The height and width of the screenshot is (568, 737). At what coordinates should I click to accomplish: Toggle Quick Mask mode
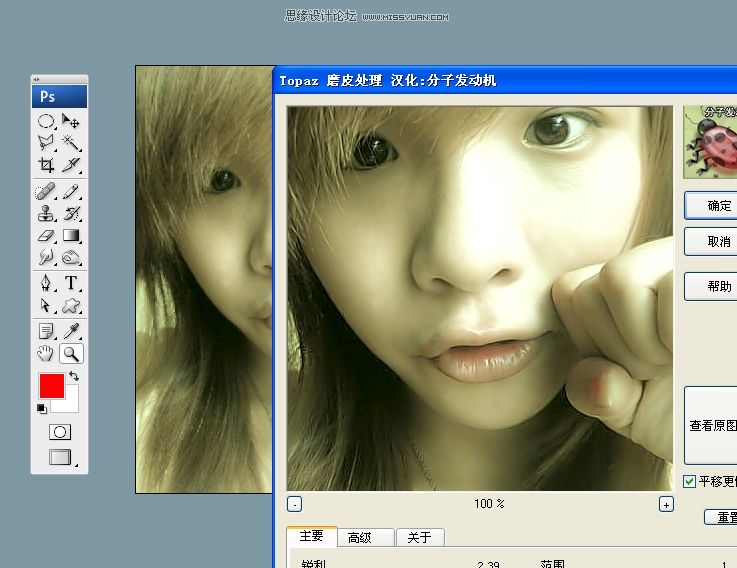click(60, 432)
